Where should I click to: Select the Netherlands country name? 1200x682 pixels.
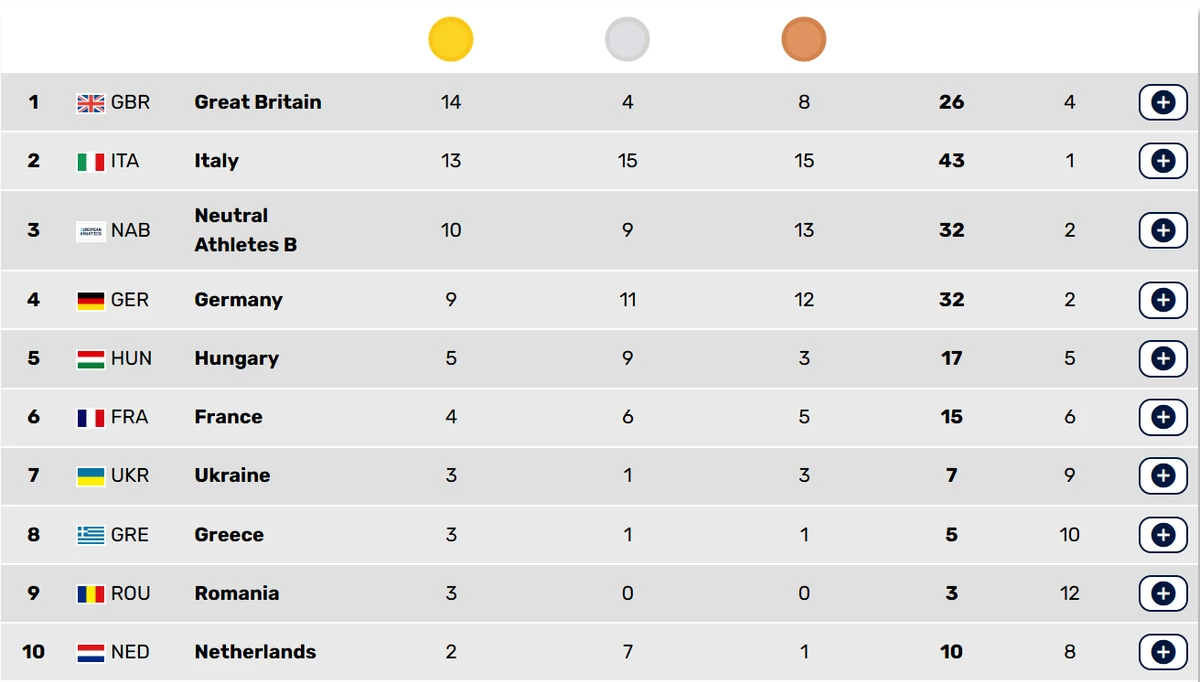[255, 652]
